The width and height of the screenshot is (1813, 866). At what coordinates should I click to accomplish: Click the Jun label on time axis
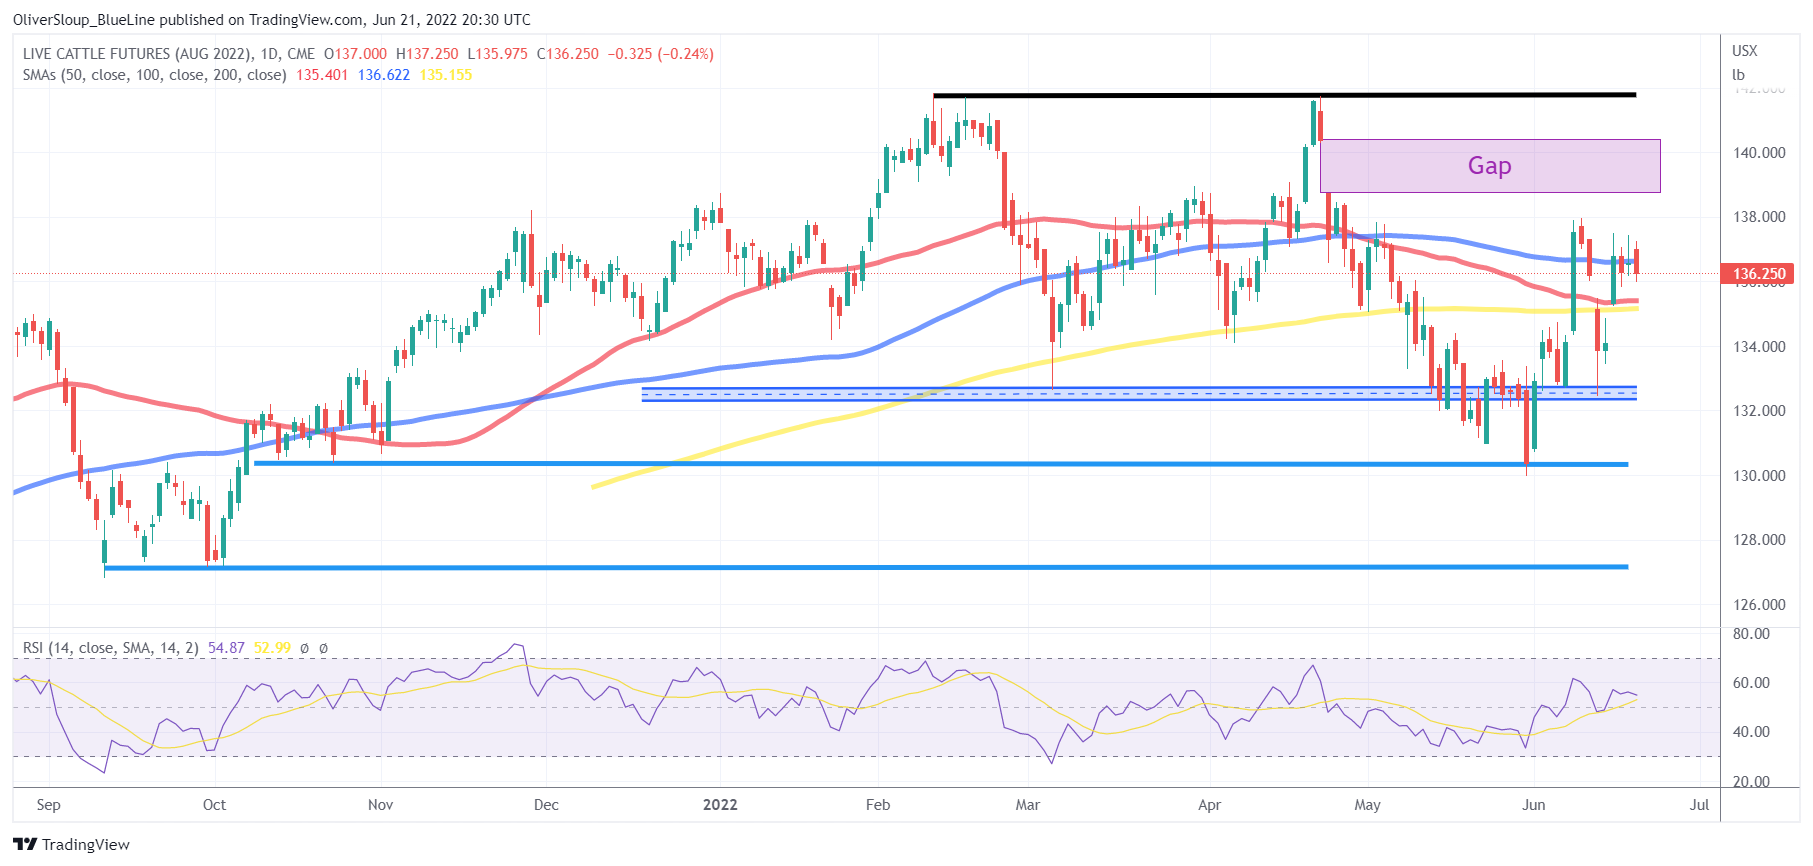(1533, 805)
